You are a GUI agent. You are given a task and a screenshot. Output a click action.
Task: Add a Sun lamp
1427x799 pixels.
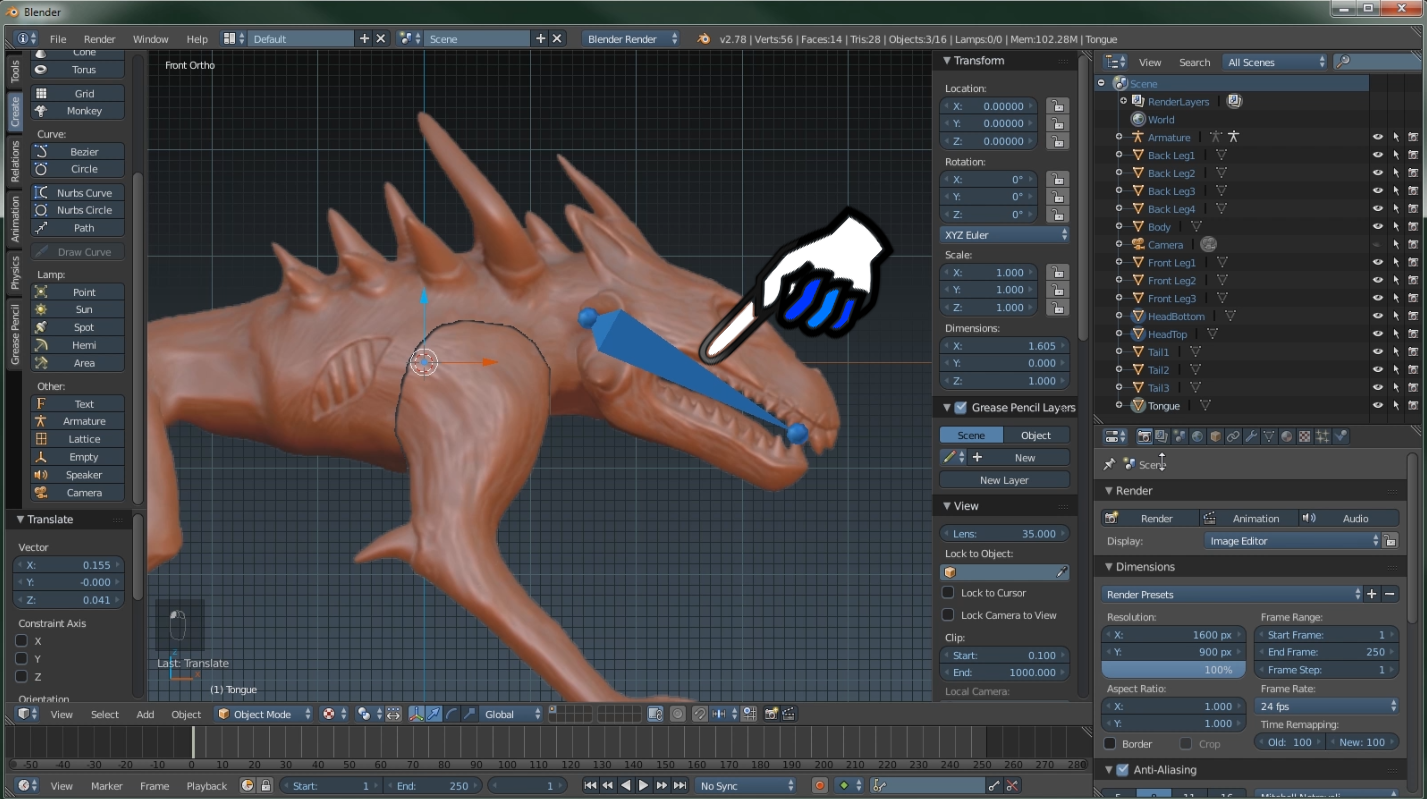78,310
